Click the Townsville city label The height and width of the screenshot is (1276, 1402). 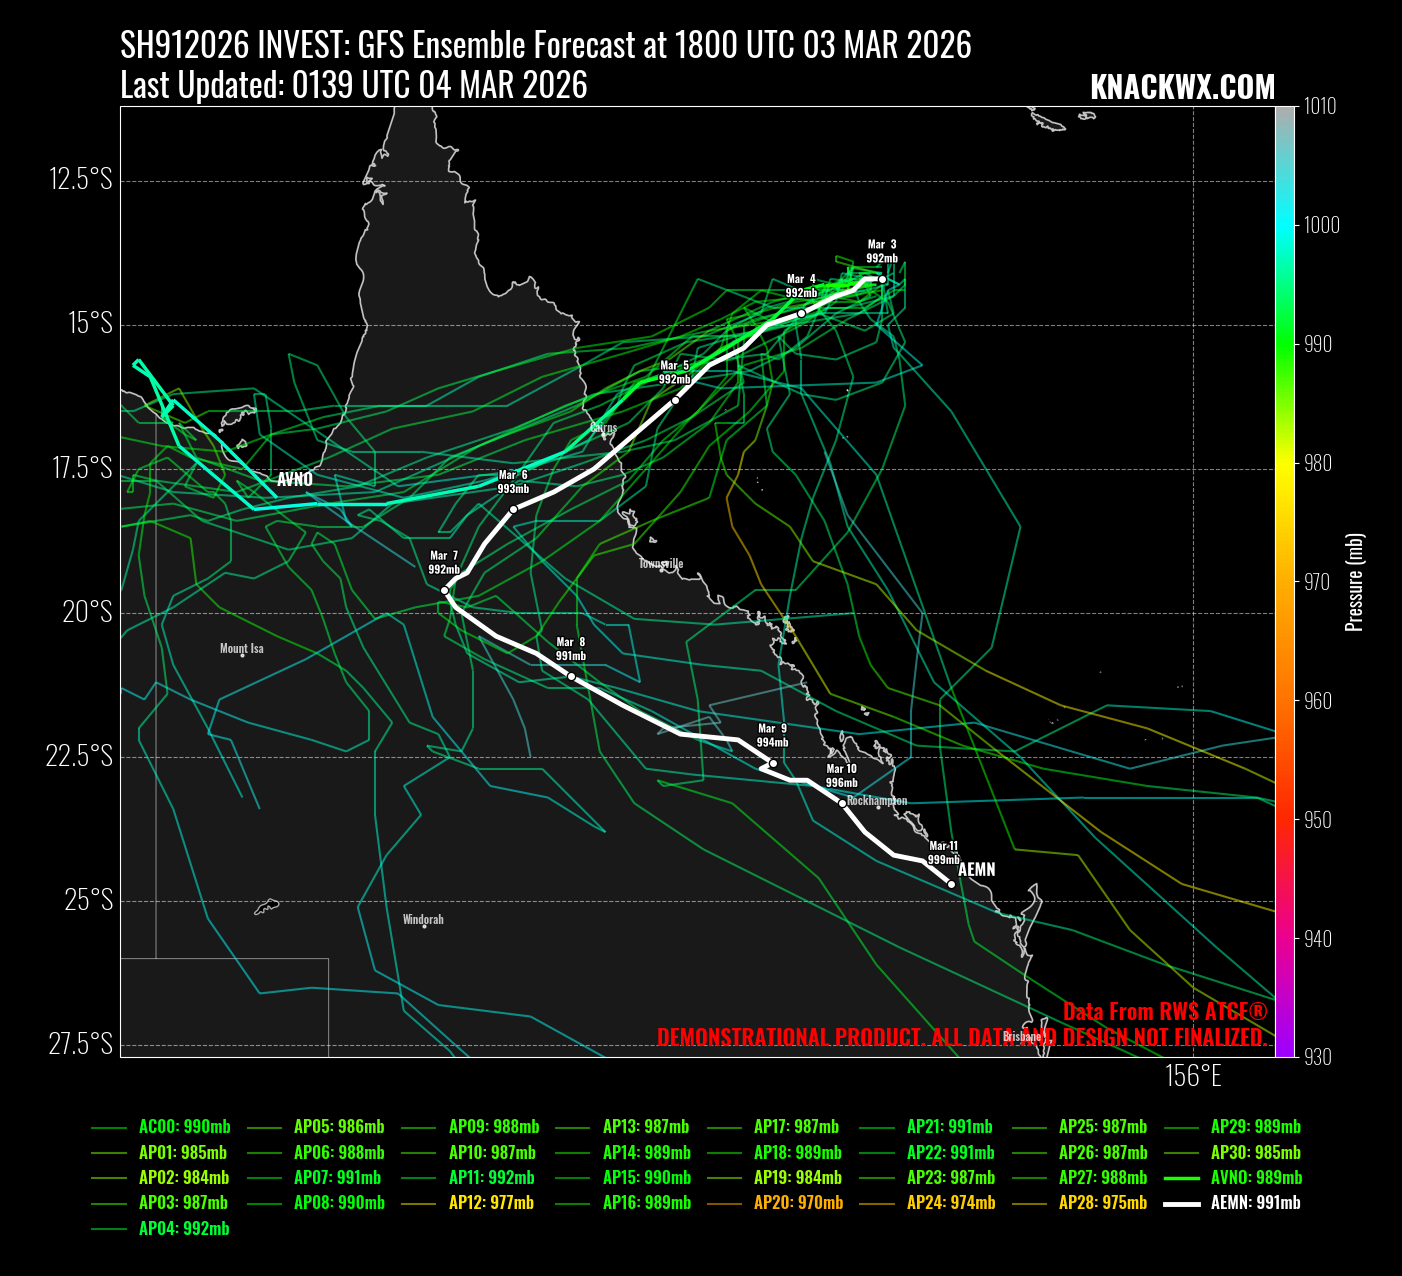click(x=661, y=564)
